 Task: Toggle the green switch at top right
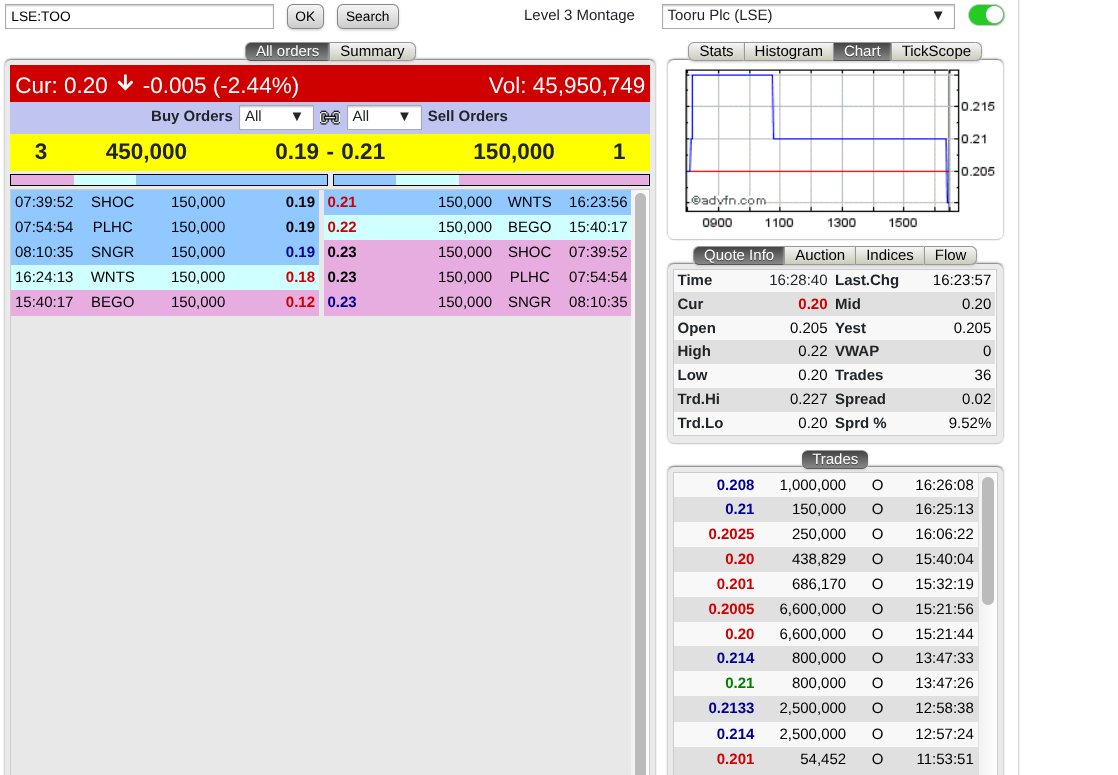pyautogui.click(x=986, y=15)
